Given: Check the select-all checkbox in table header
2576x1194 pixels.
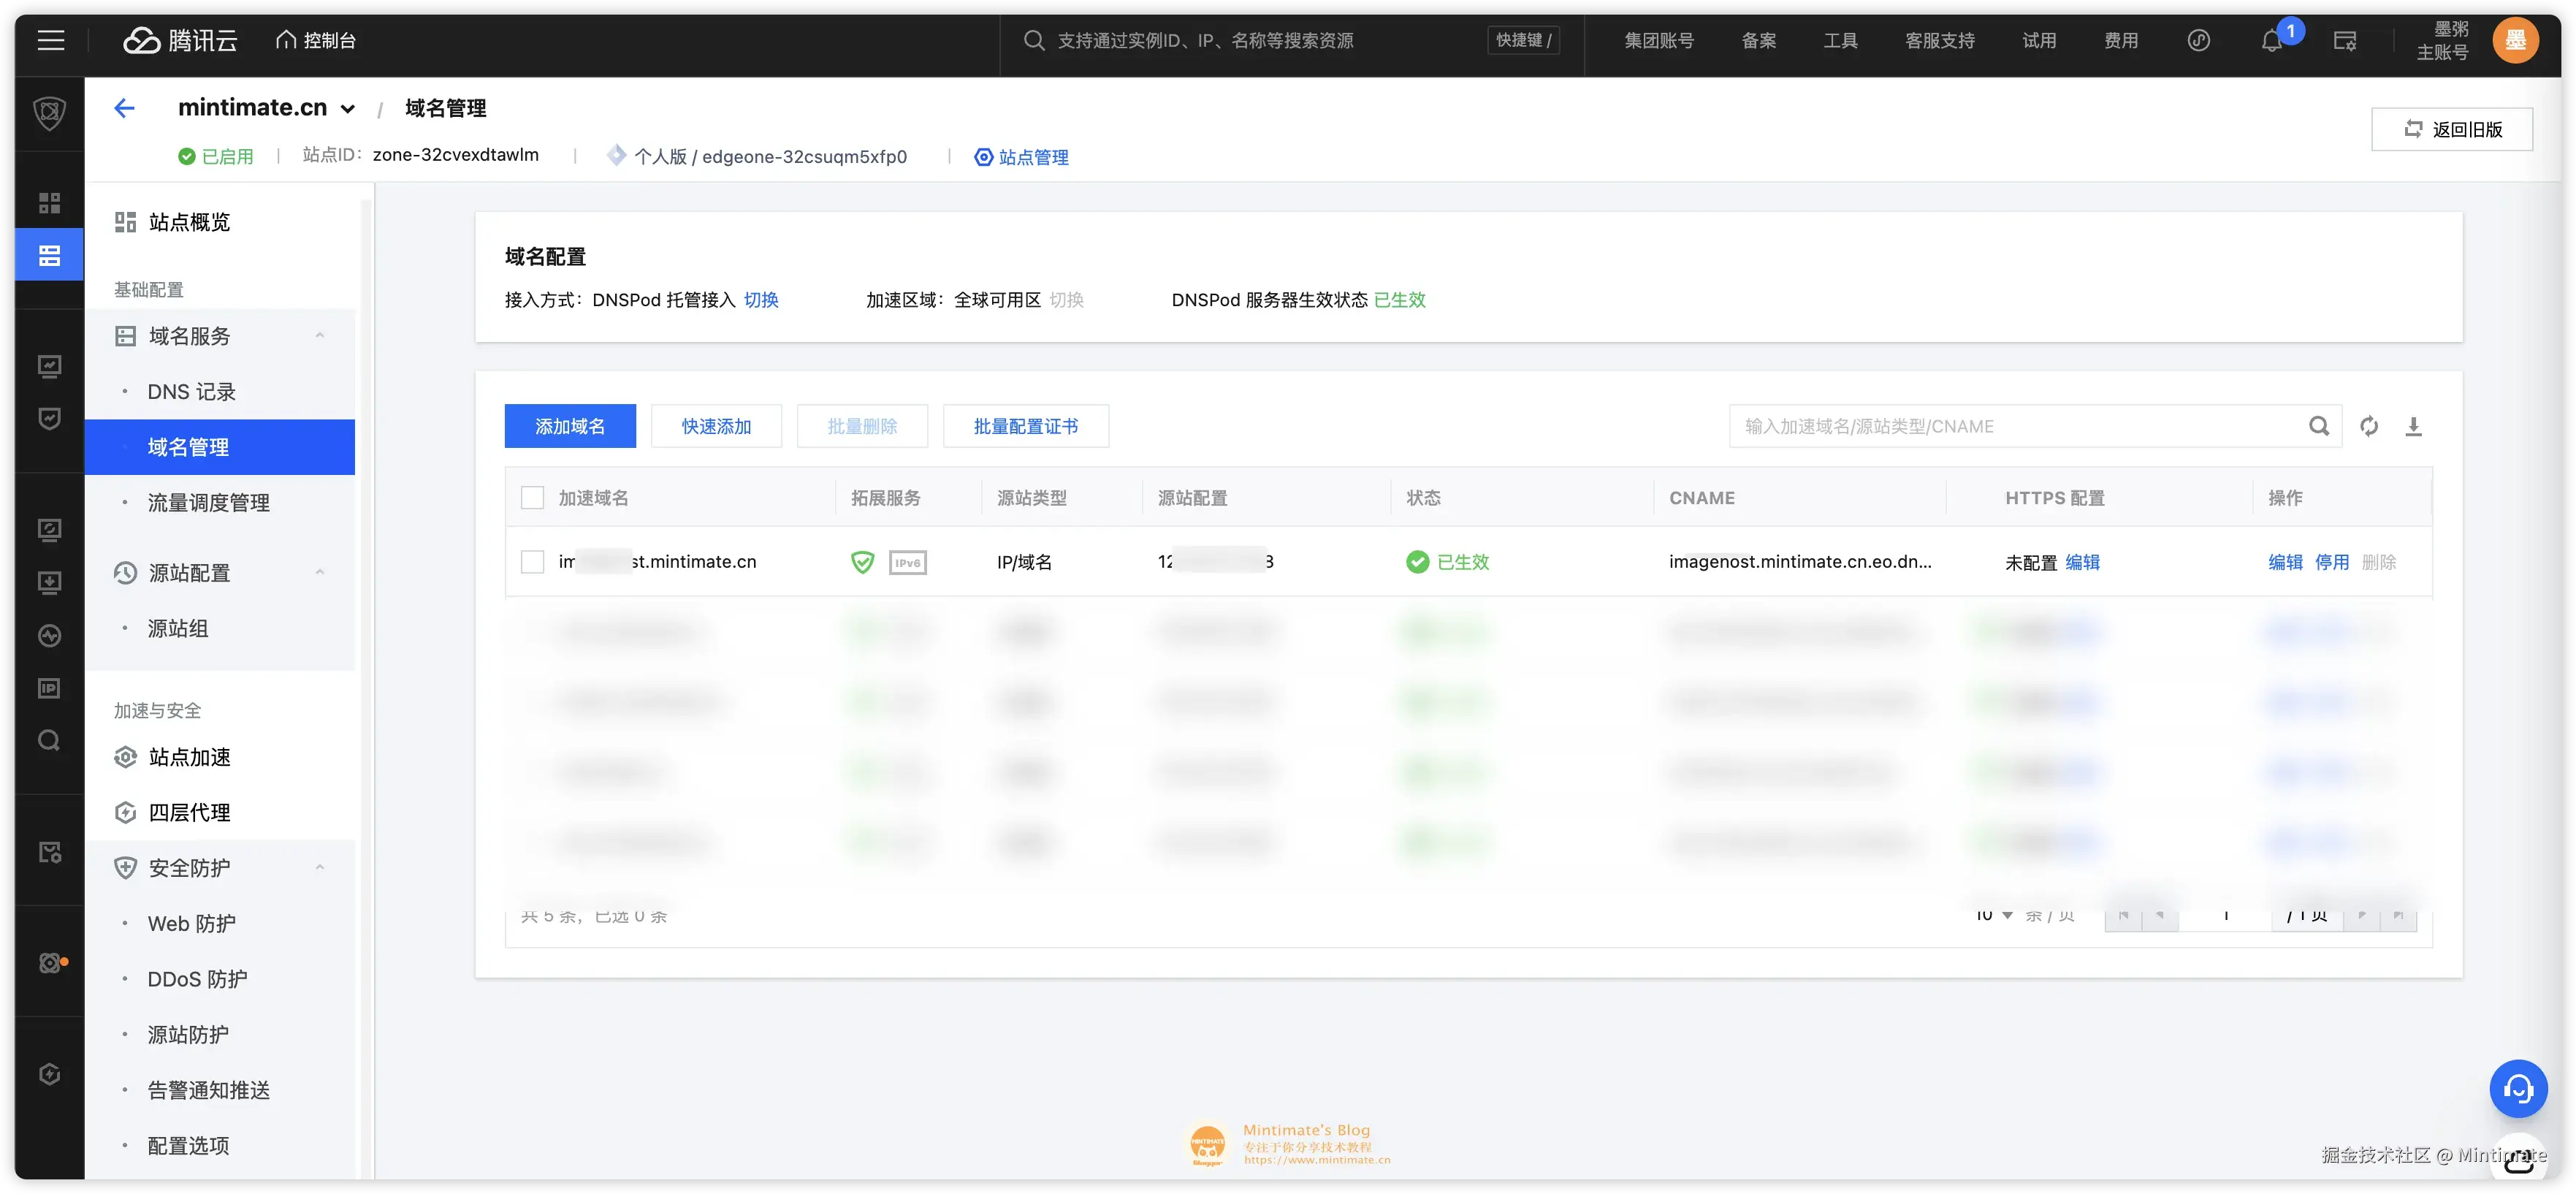Looking at the screenshot, I should click(533, 498).
